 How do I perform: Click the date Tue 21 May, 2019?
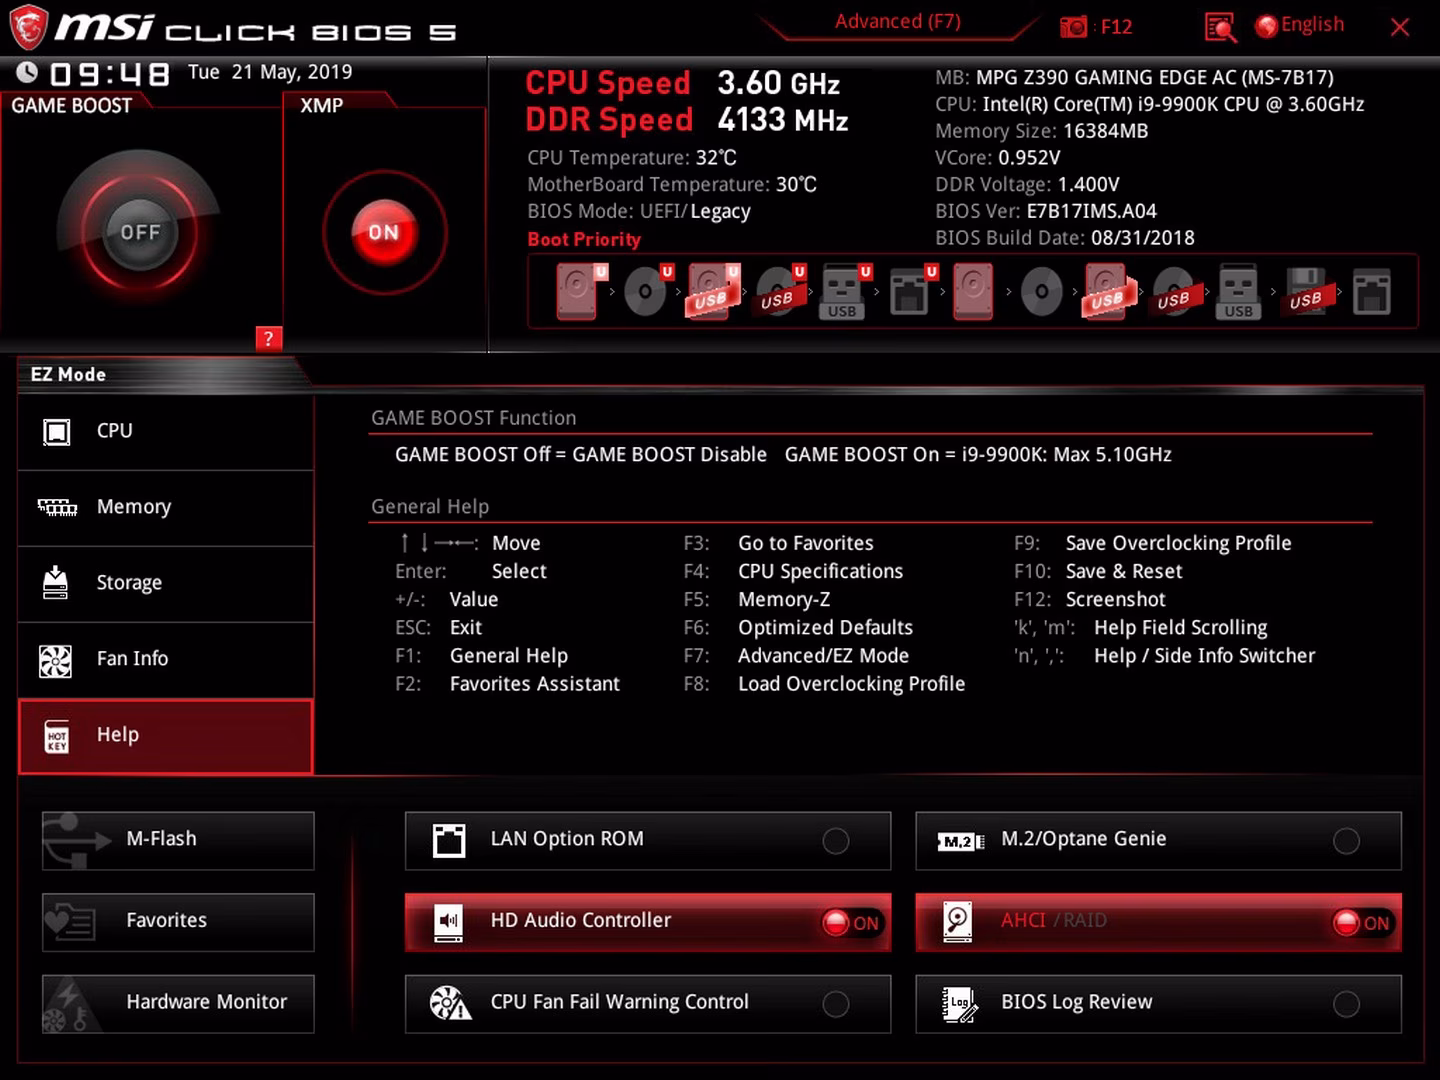coord(270,72)
